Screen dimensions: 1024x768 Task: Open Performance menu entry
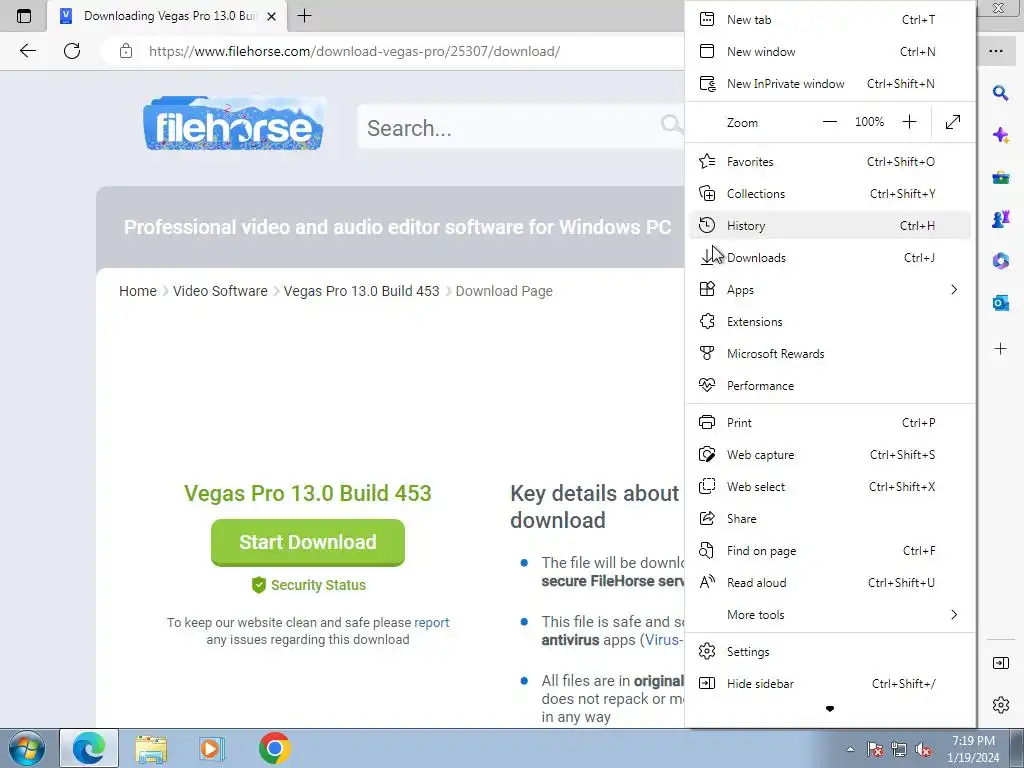[x=829, y=385]
